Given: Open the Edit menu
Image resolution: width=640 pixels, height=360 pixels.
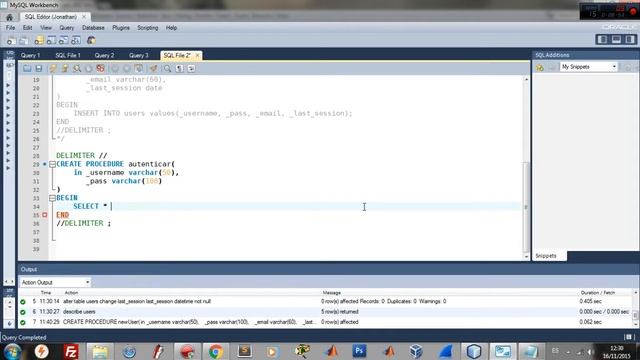Looking at the screenshot, I should point(27,28).
